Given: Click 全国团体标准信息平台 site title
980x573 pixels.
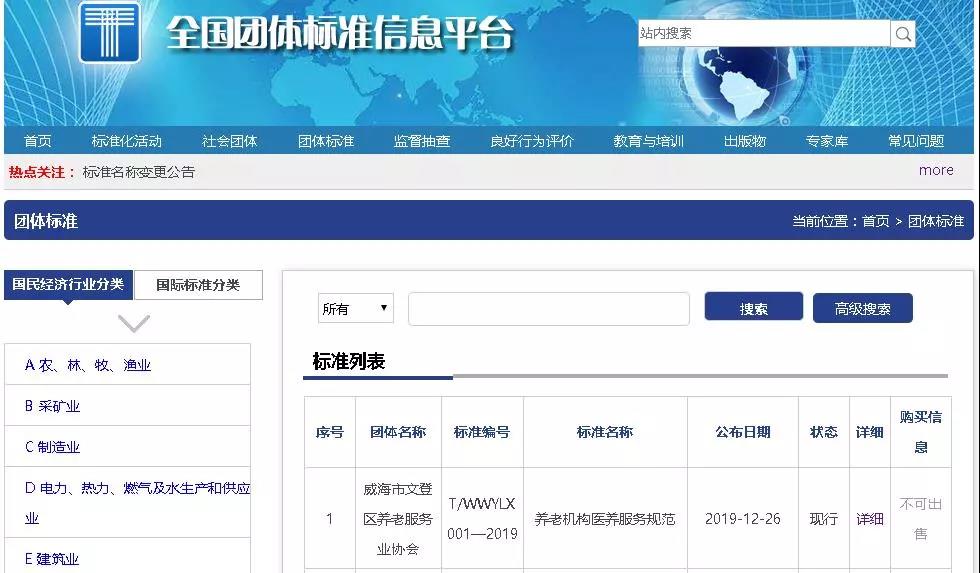Looking at the screenshot, I should 340,32.
